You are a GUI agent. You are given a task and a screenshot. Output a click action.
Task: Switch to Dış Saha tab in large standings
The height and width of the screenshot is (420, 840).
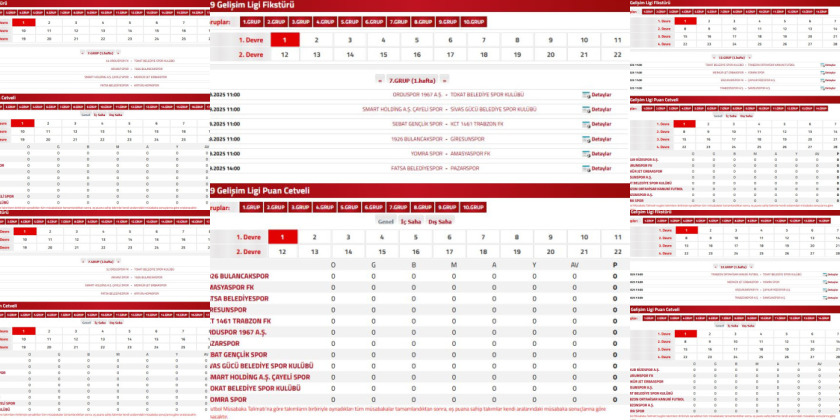coord(440,221)
